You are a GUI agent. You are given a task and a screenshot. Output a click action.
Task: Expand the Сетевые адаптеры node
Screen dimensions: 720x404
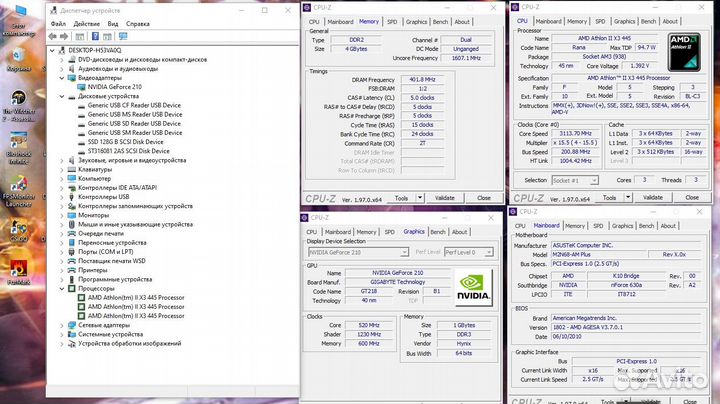click(62, 325)
